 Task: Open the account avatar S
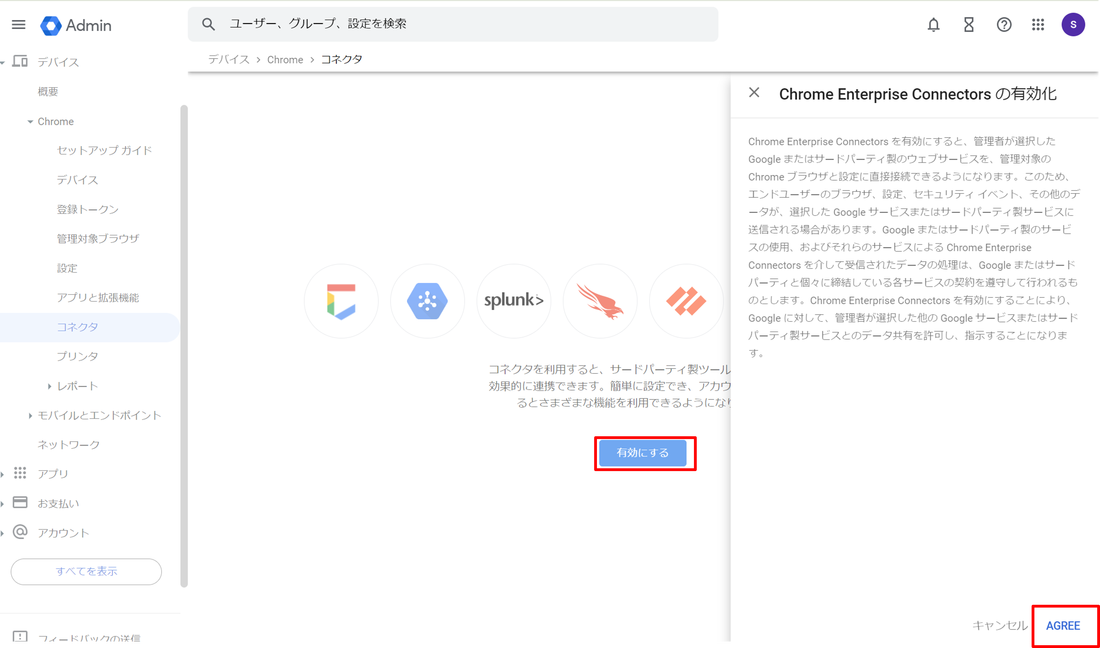click(1073, 25)
